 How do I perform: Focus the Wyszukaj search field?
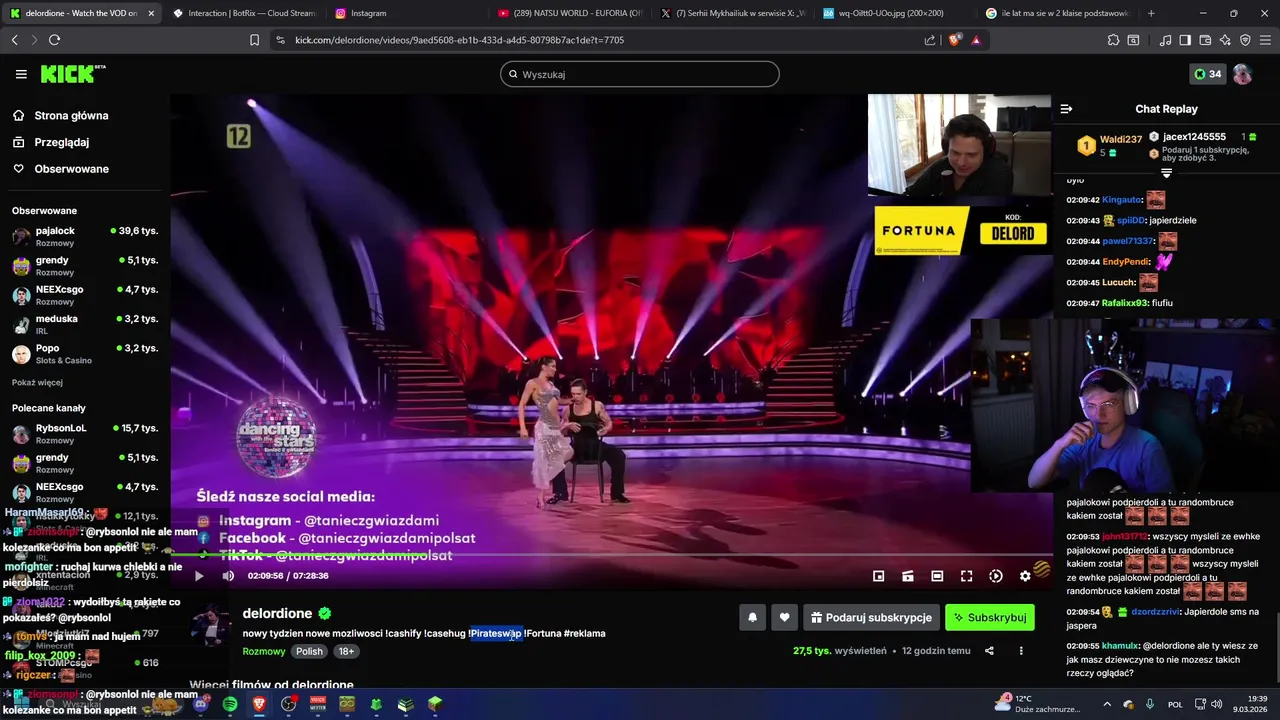(x=640, y=74)
